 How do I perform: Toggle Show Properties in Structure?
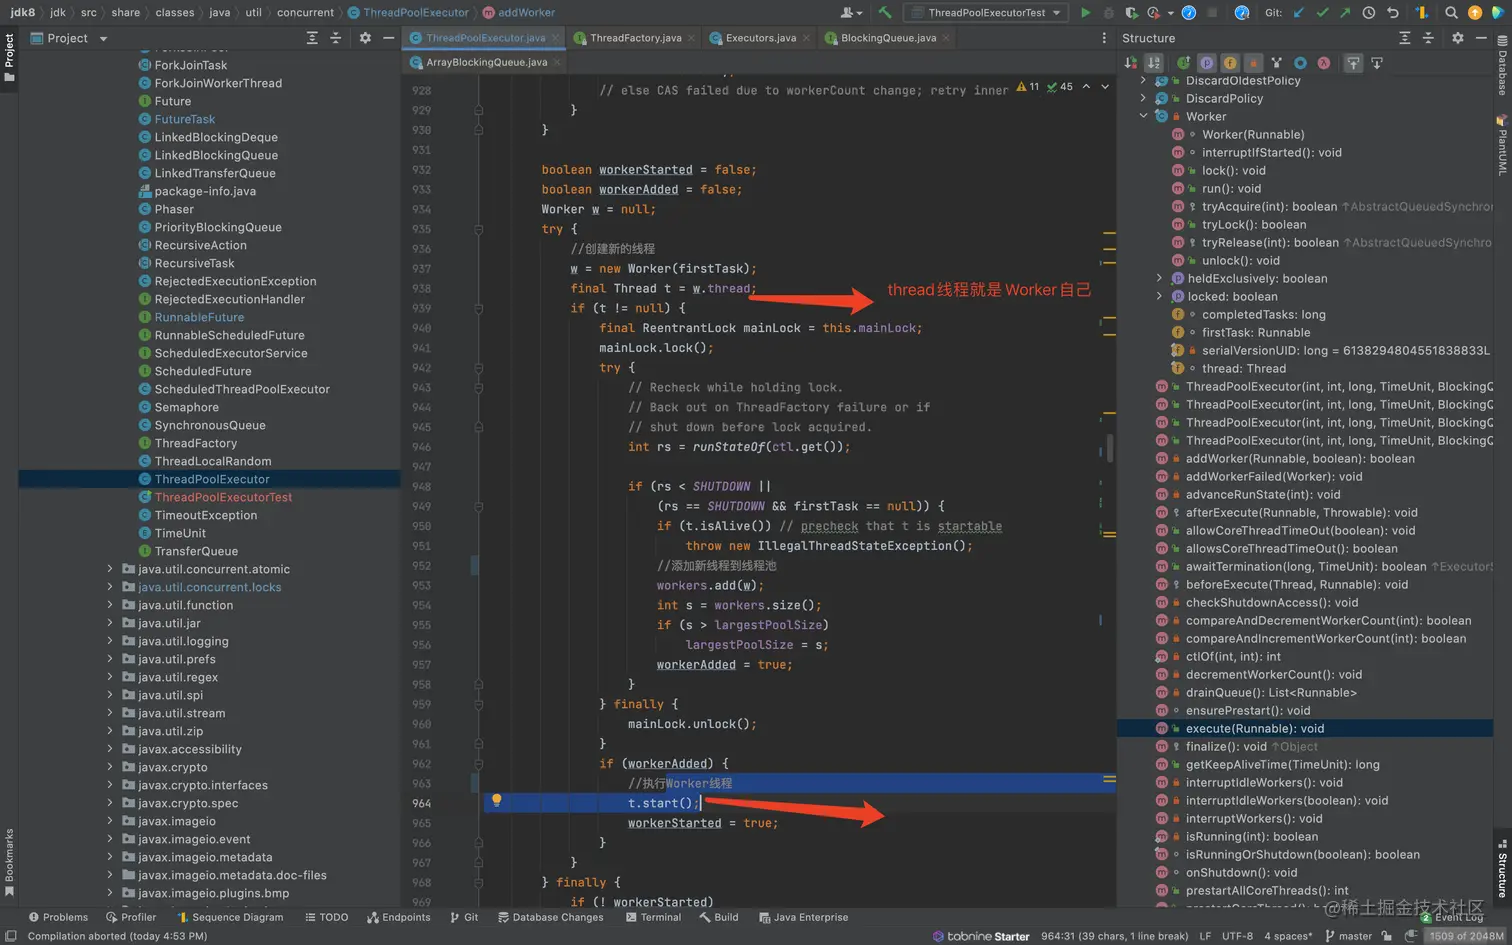(1207, 63)
